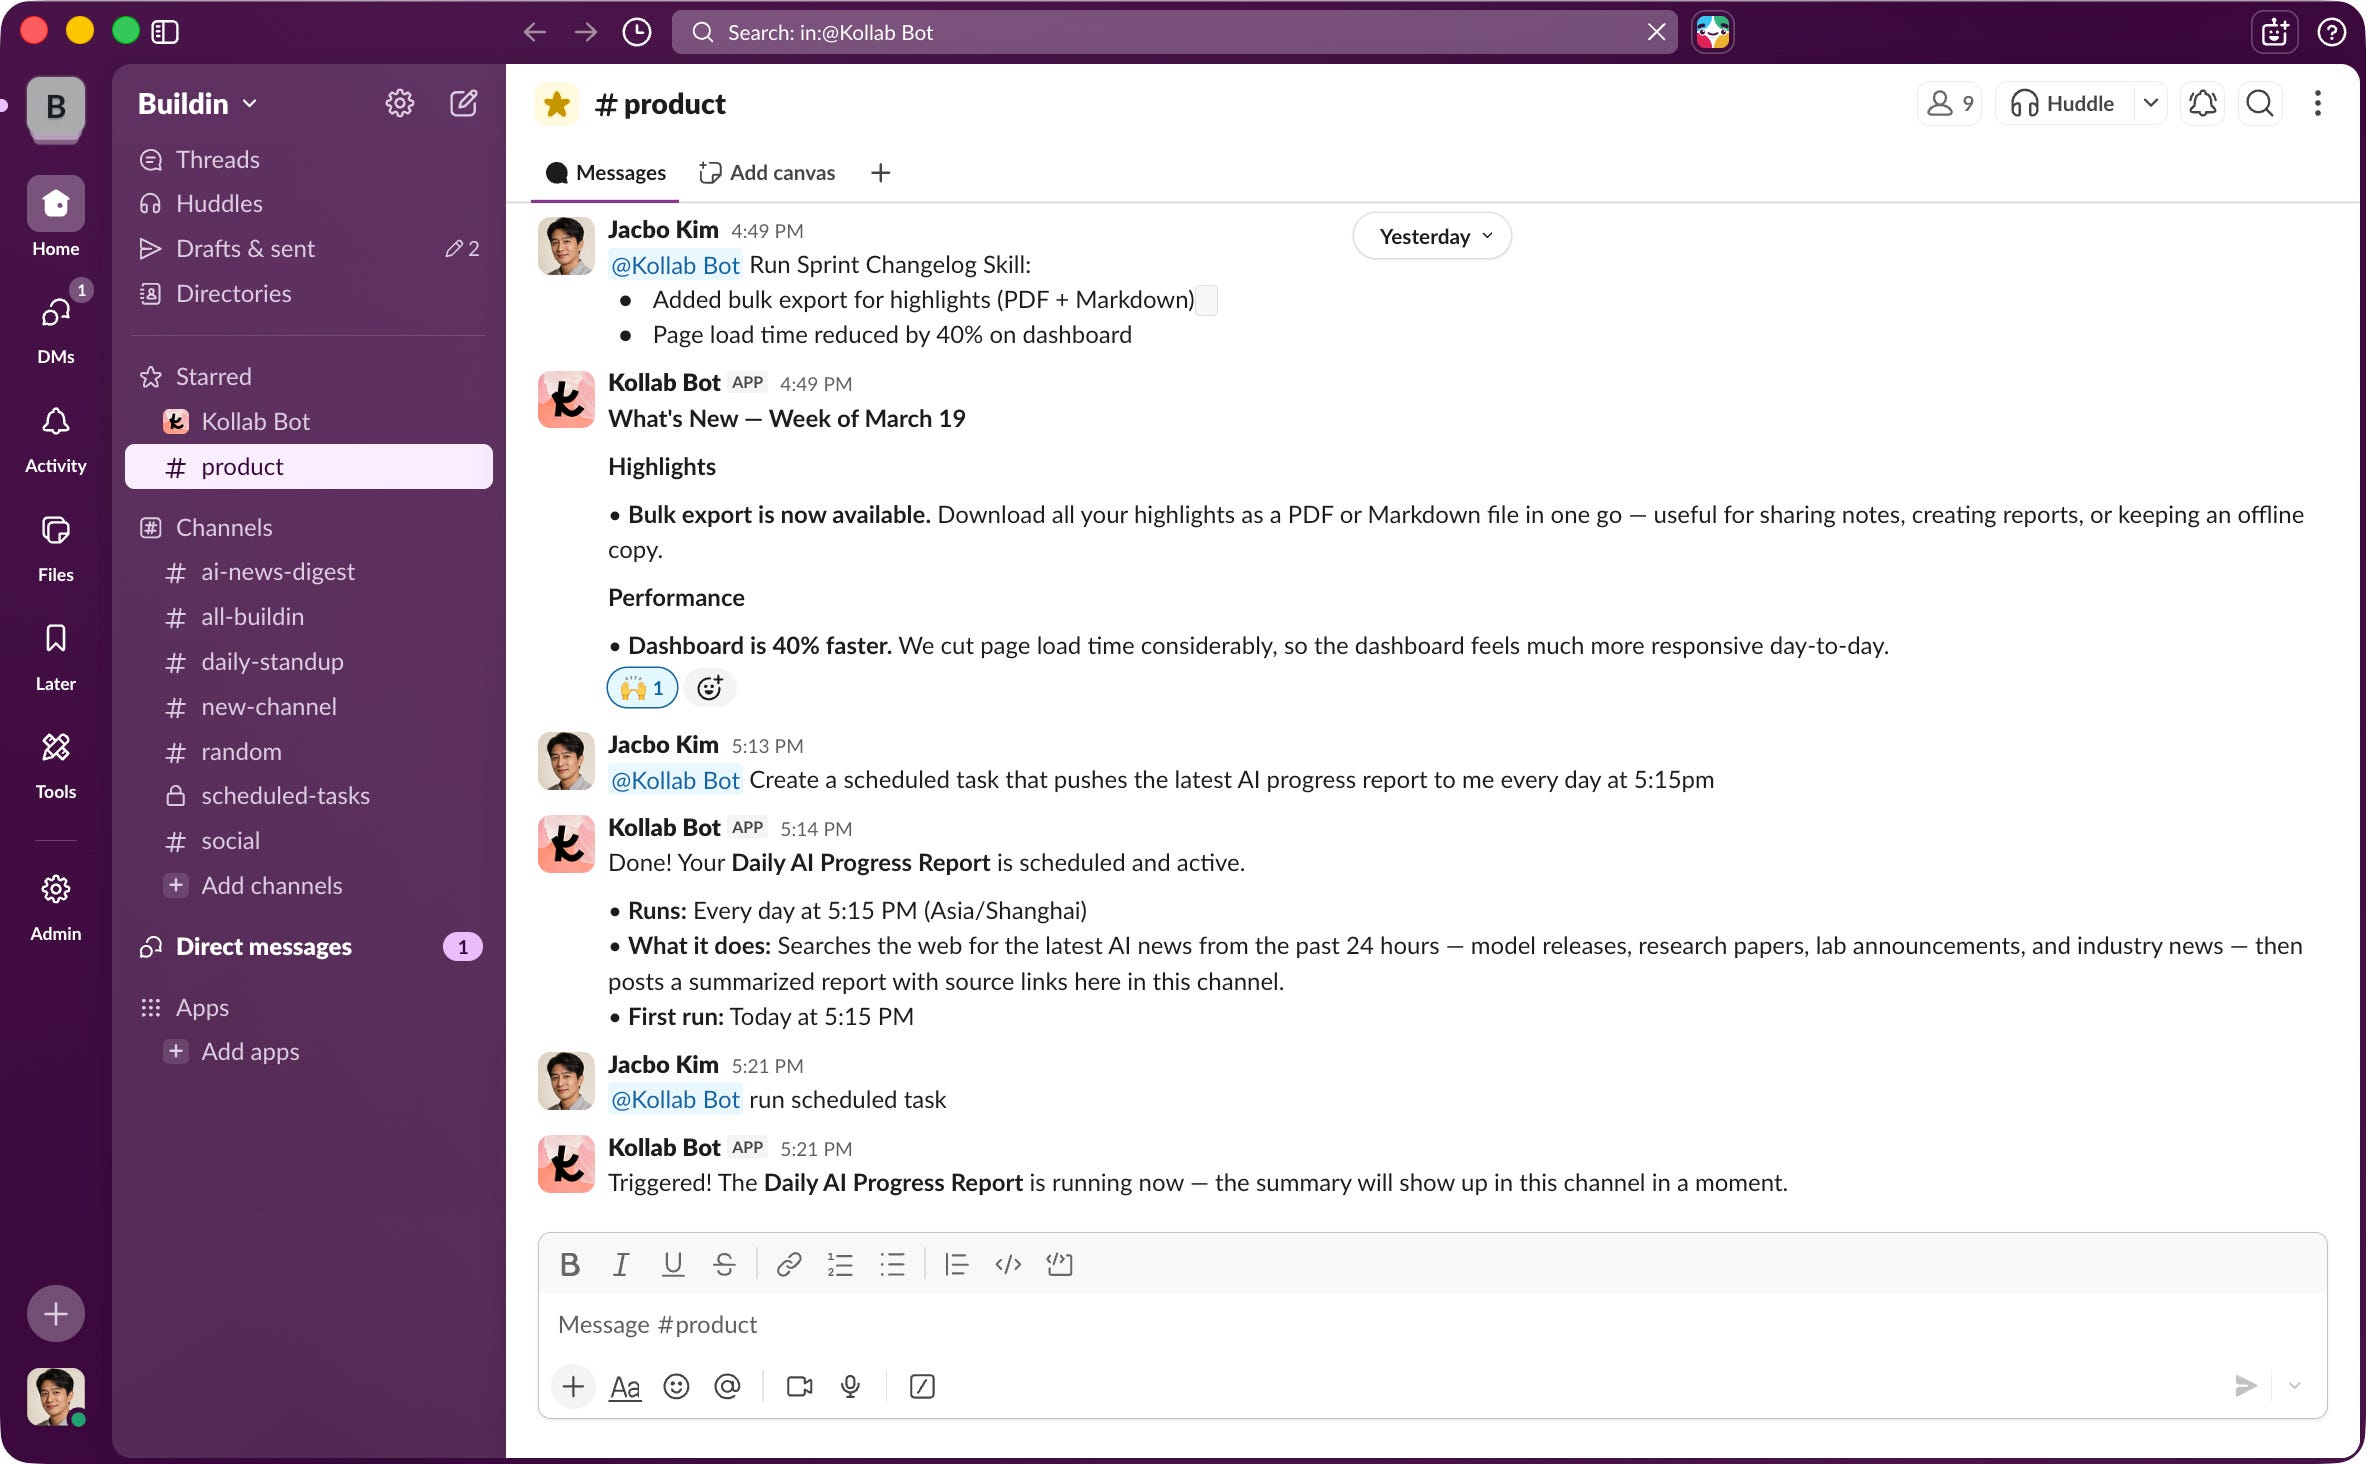Image resolution: width=2366 pixels, height=1464 pixels.
Task: Insert a link using the link icon
Action: [788, 1264]
